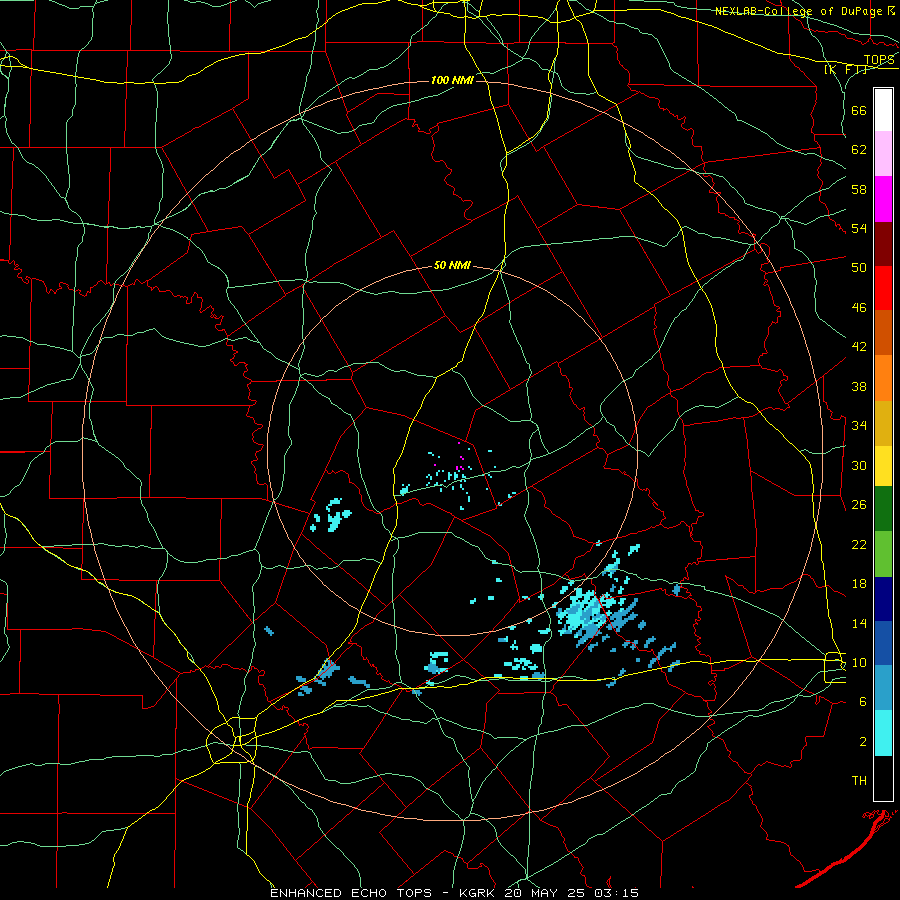Click the 'KGRK' station ID in the caption
The height and width of the screenshot is (900, 900).
(x=478, y=893)
